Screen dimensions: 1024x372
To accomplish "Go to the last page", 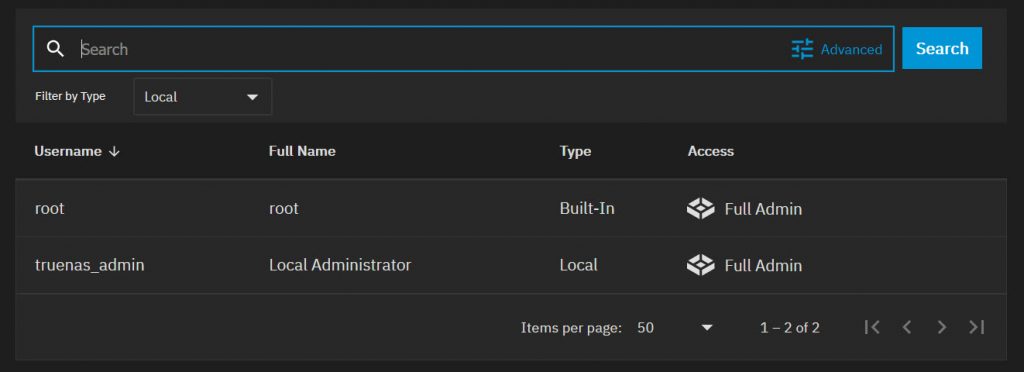I will (976, 327).
